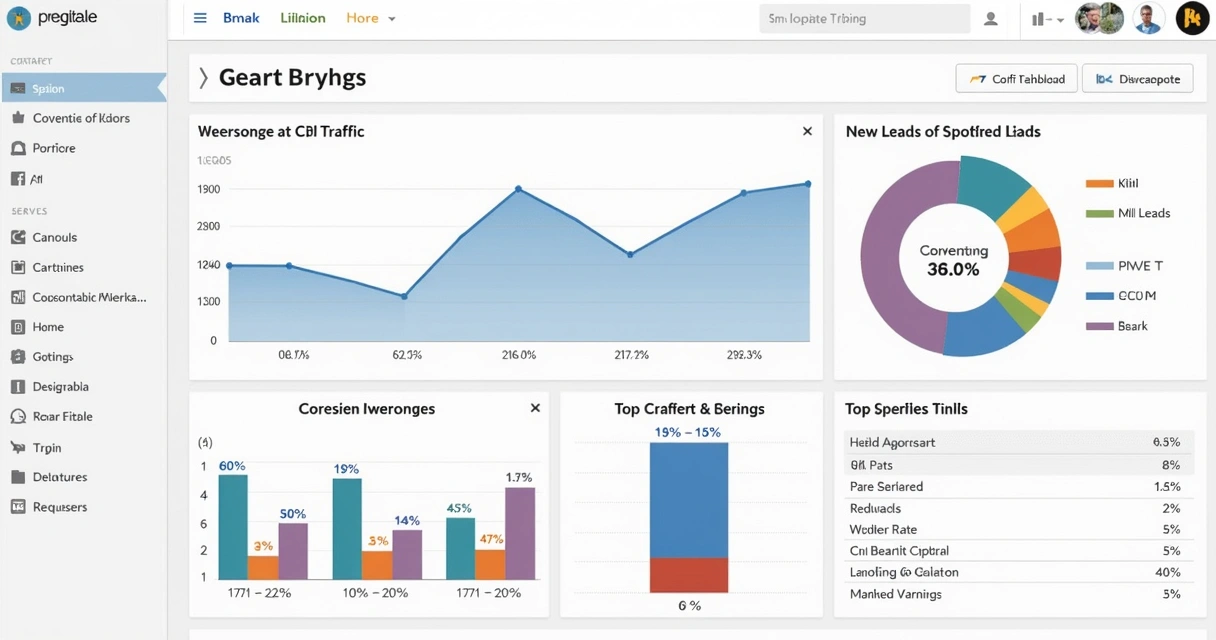Open the Lilinion menu item

click(303, 18)
